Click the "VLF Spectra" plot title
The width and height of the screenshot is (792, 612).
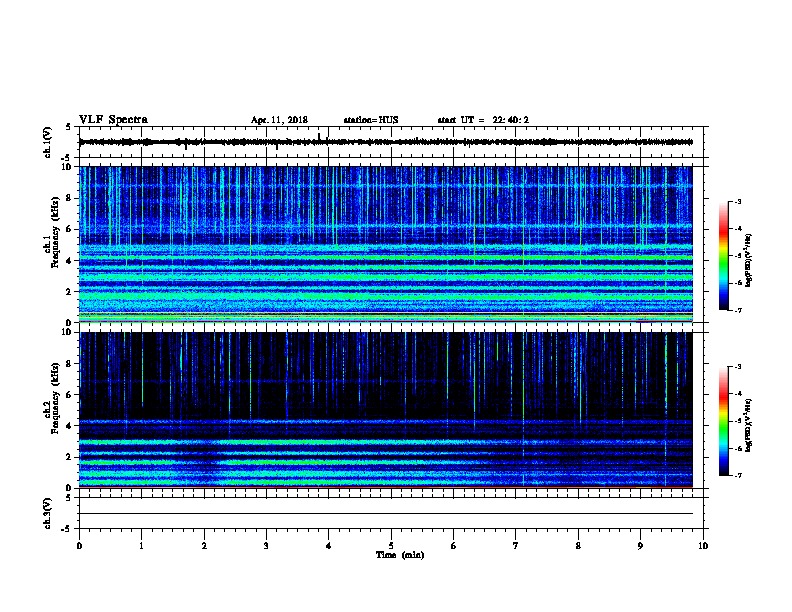click(113, 120)
